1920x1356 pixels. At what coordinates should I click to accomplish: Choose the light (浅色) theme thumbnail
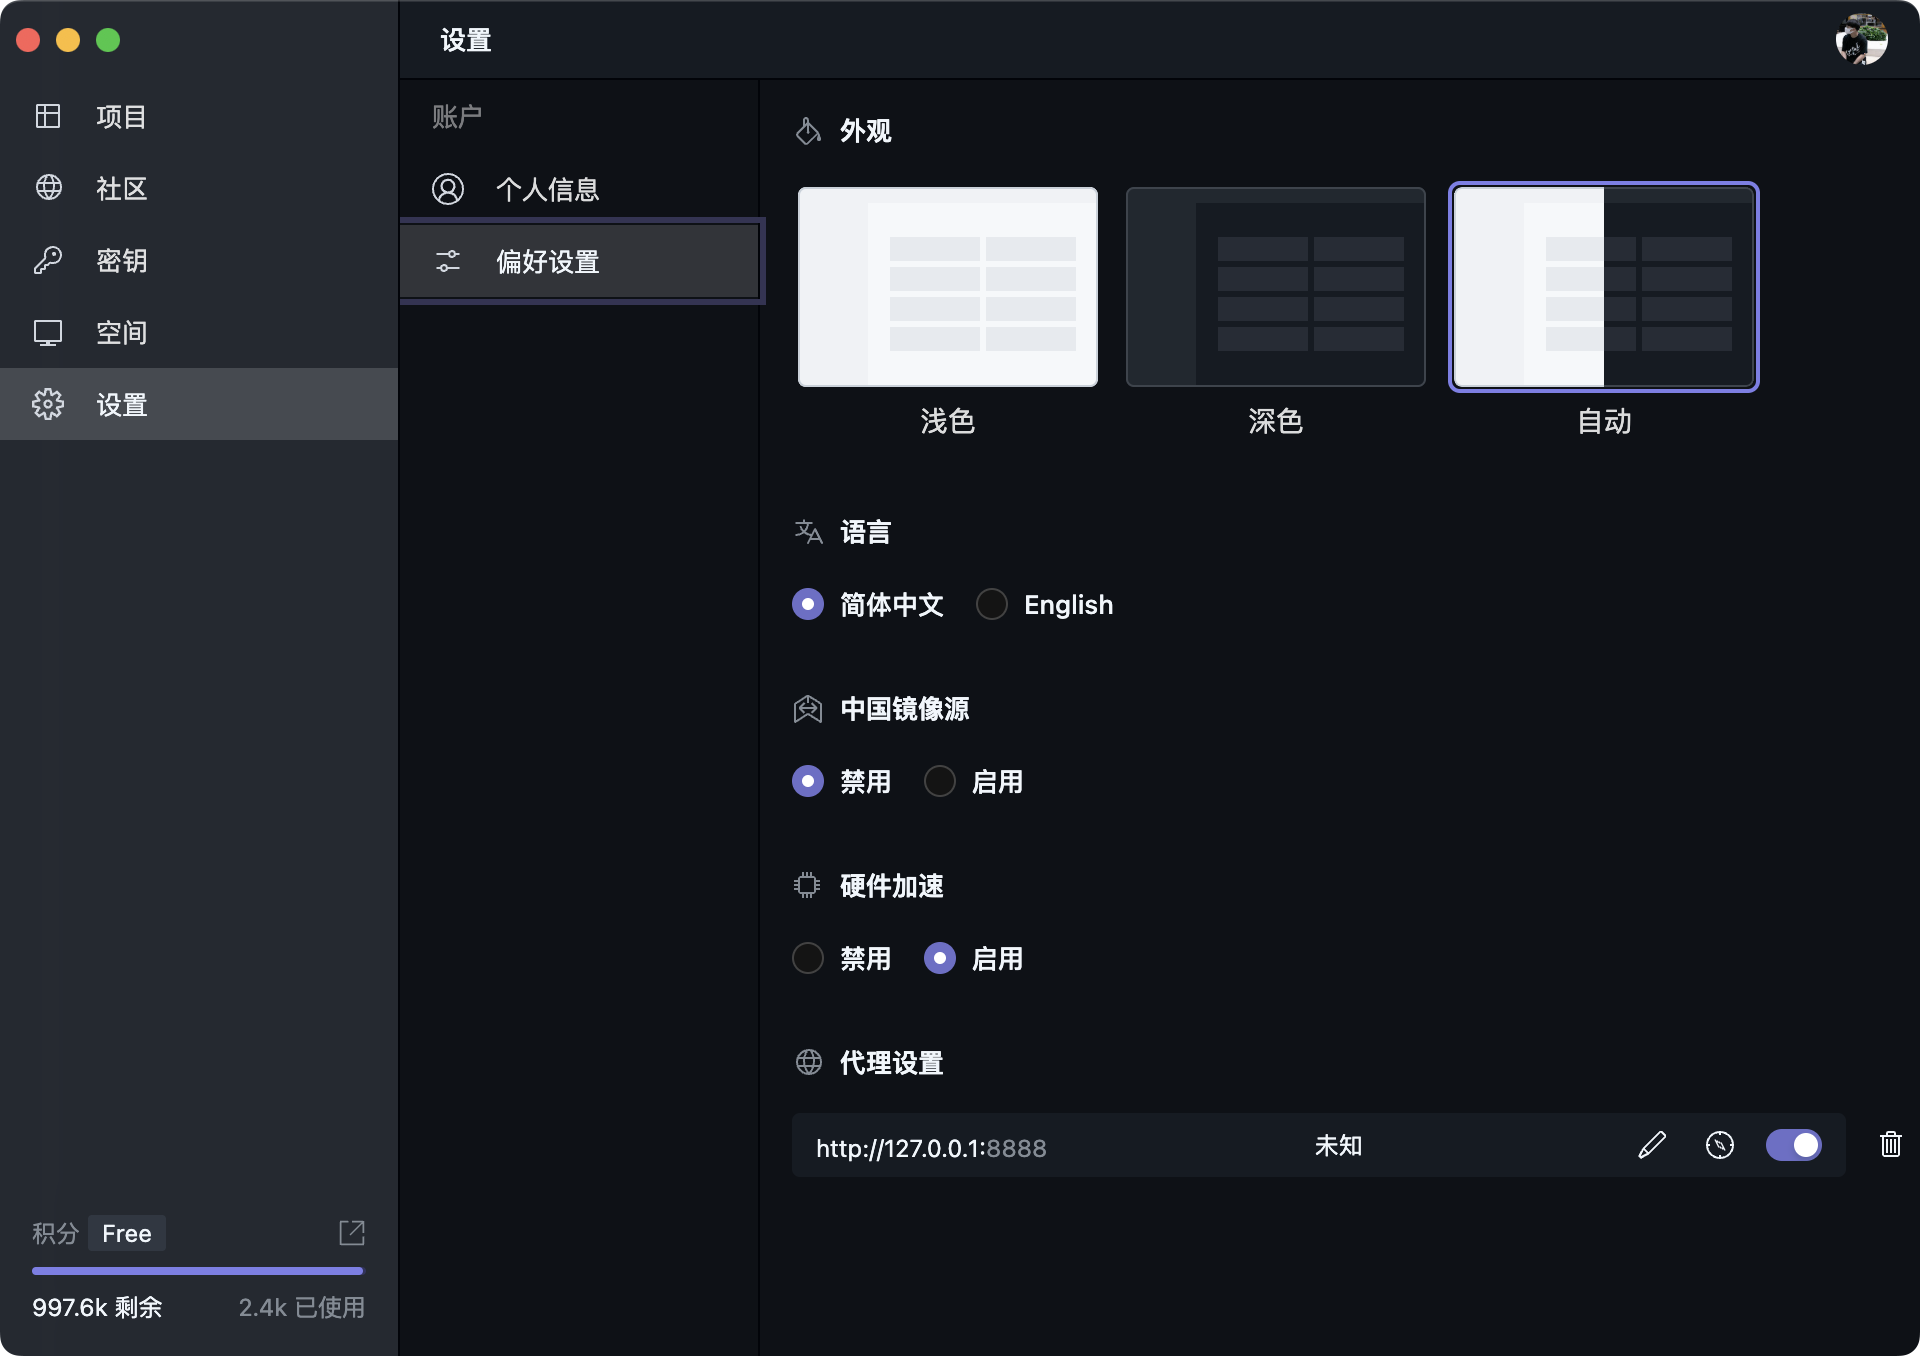click(x=947, y=287)
